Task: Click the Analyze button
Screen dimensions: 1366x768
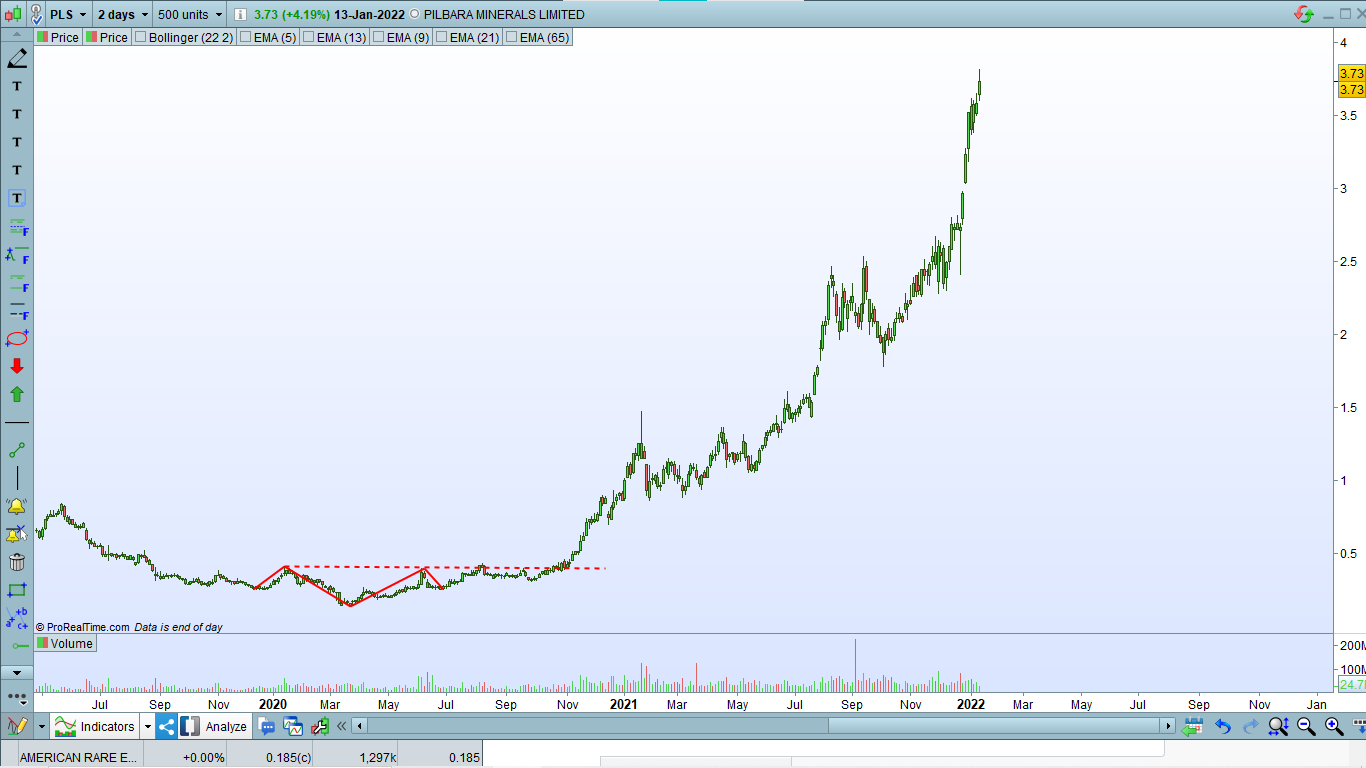Action: tap(215, 727)
